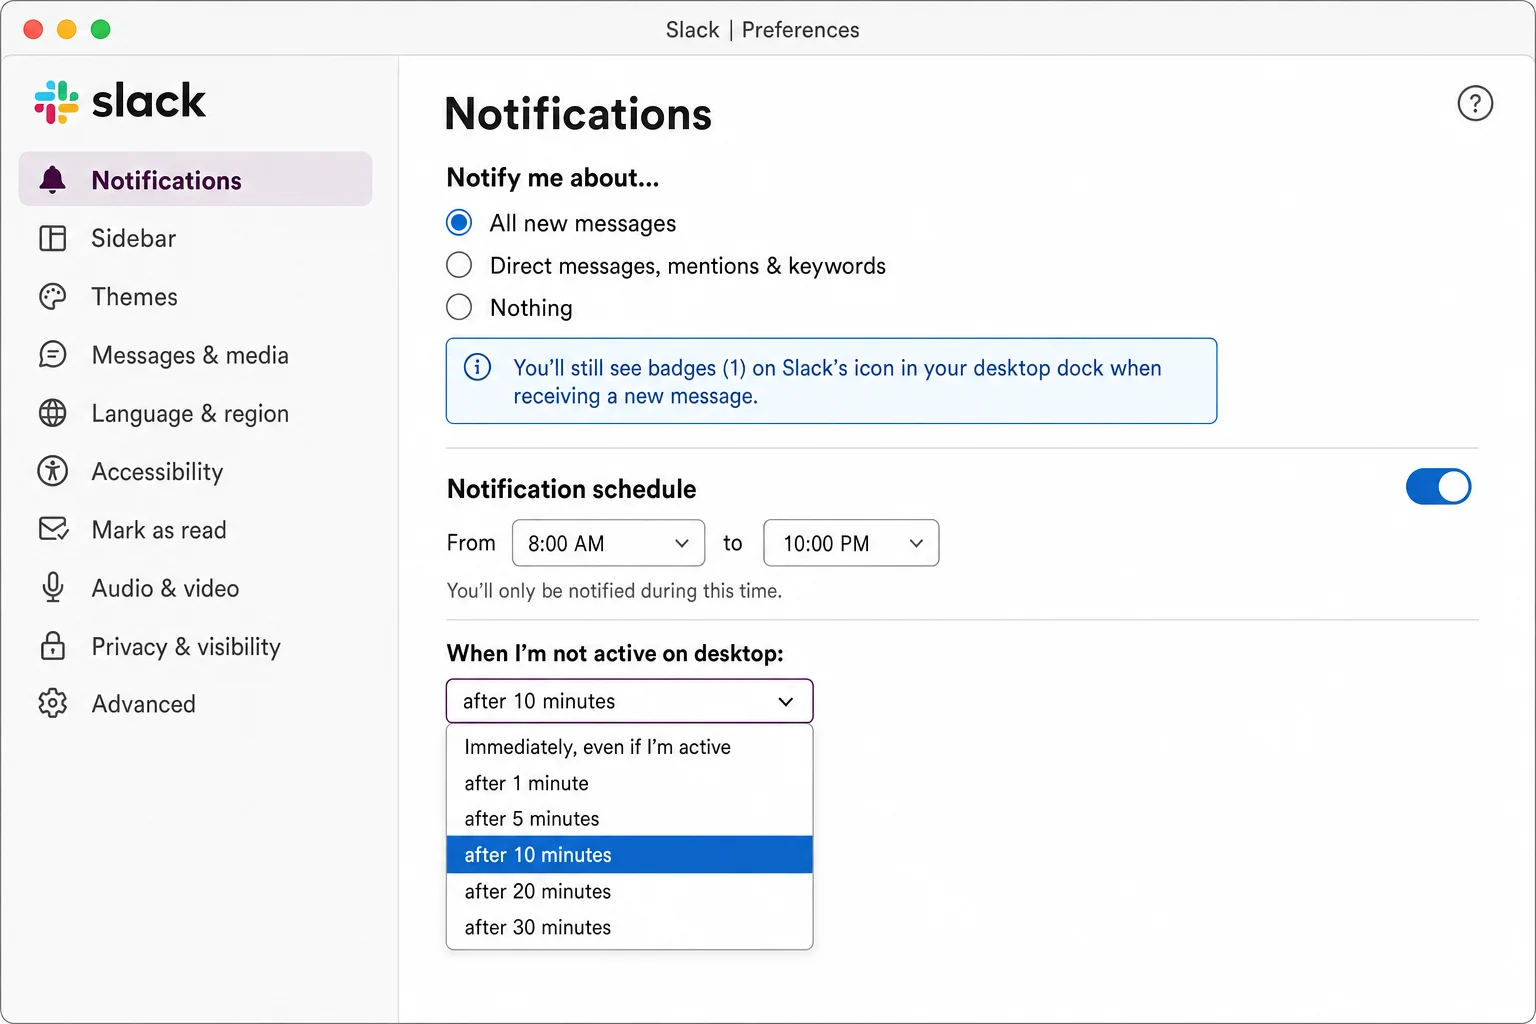Click the green zoom window button
This screenshot has height=1024, width=1536.
[100, 29]
